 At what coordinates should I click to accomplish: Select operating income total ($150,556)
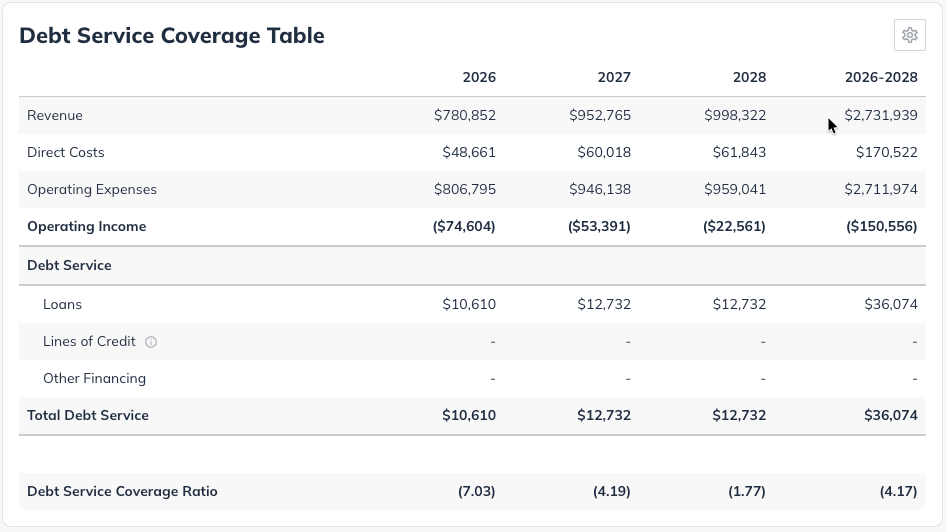pyautogui.click(x=881, y=226)
